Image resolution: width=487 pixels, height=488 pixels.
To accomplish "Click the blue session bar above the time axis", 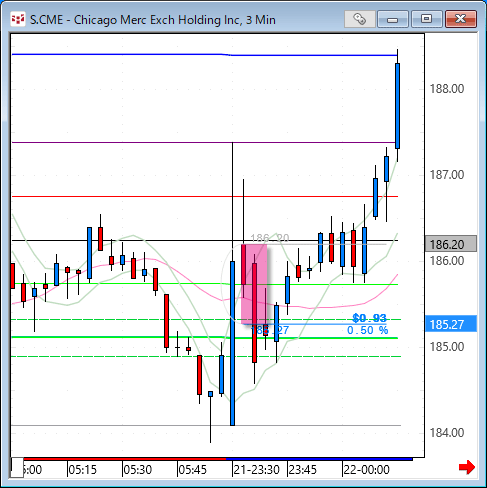I will coord(319,459).
